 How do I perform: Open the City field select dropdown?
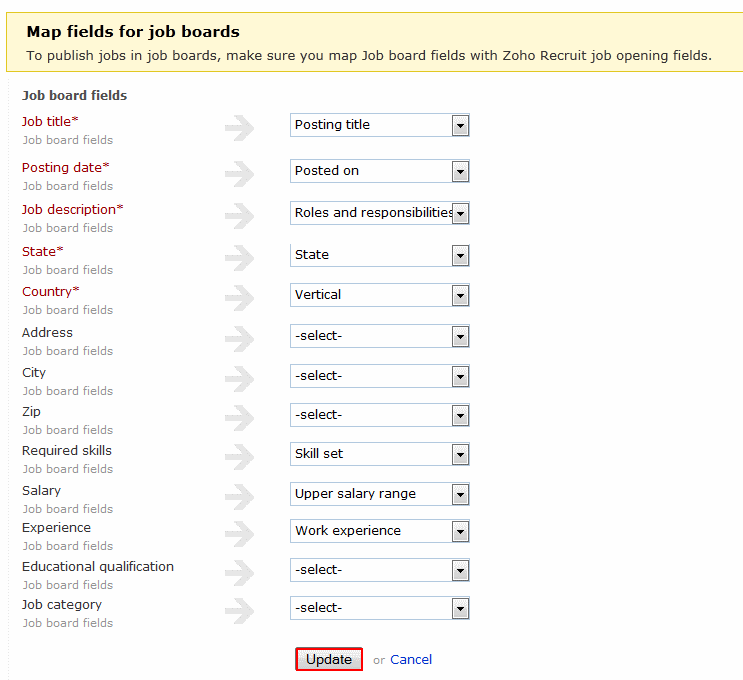pos(379,376)
